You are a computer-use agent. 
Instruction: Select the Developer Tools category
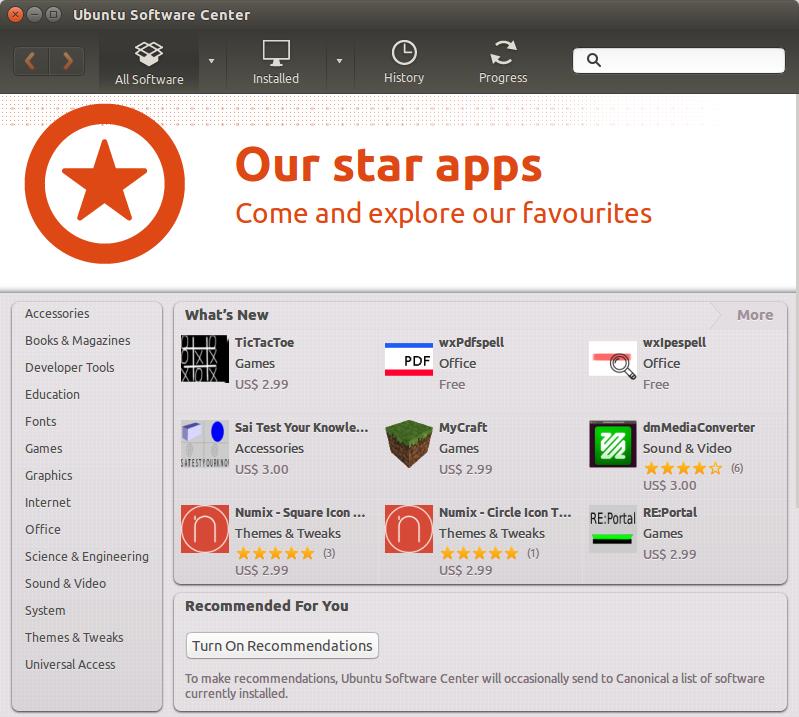[x=70, y=367]
